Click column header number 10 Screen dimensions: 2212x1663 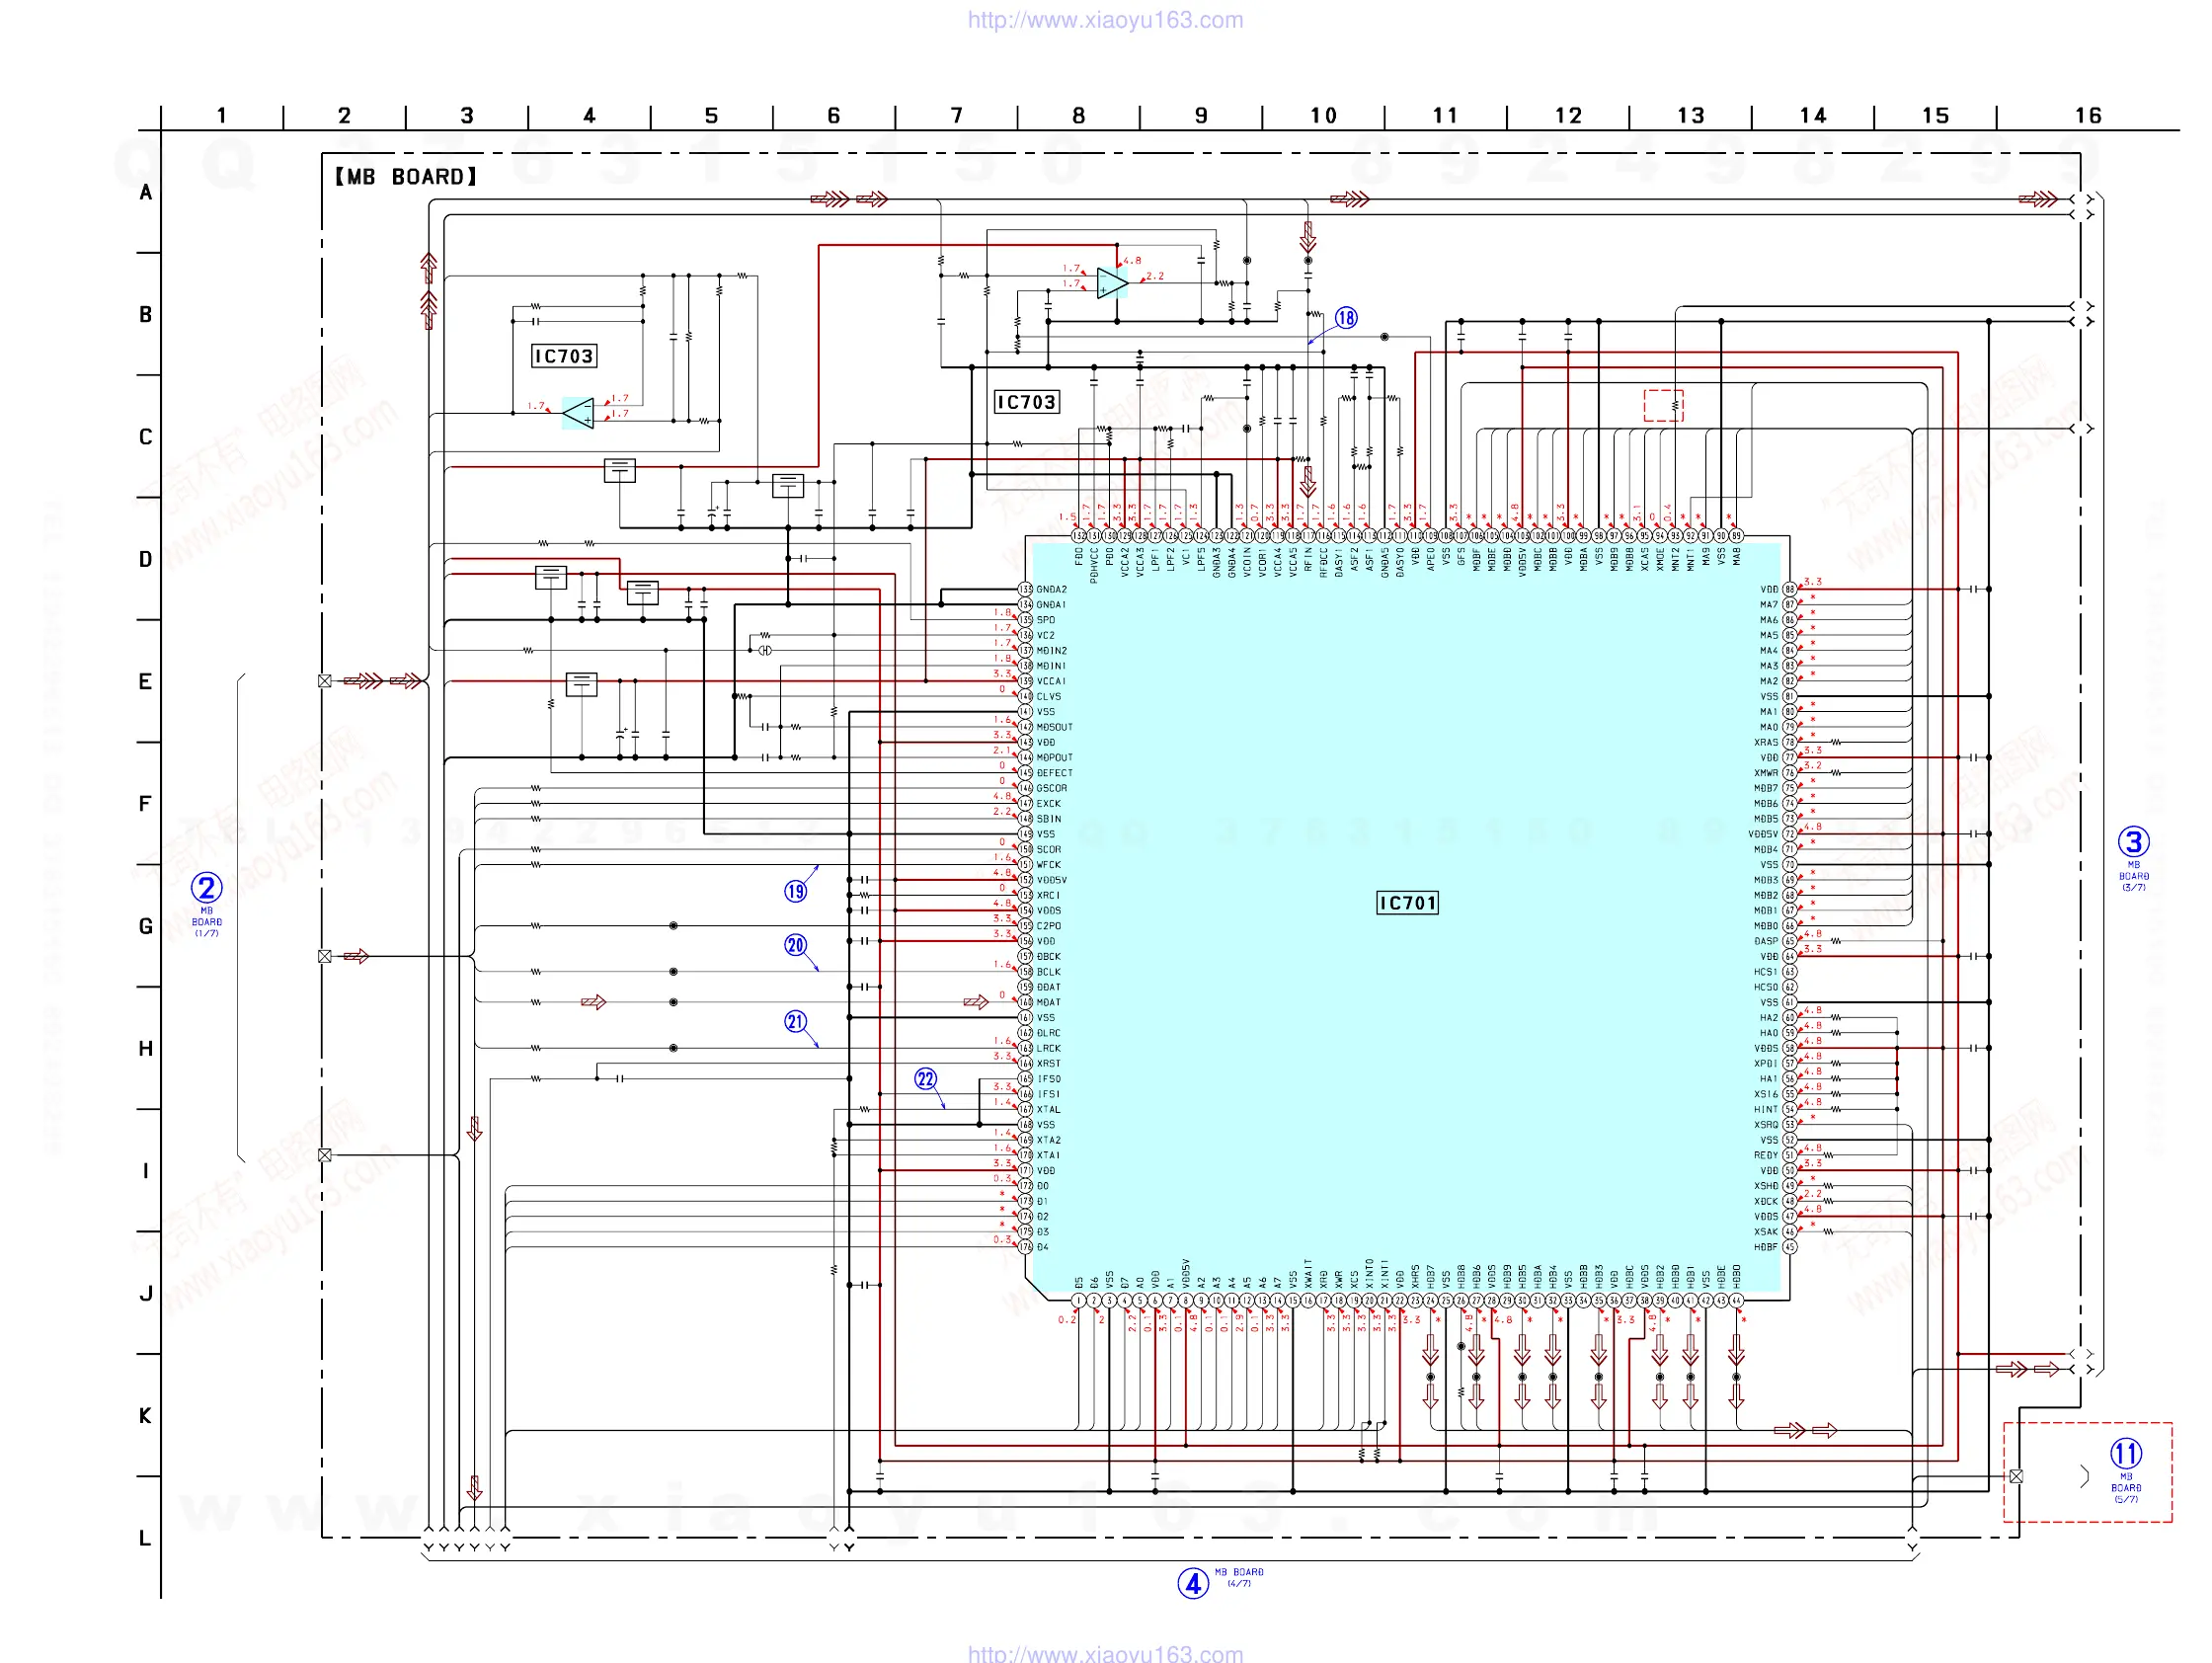pyautogui.click(x=1323, y=116)
